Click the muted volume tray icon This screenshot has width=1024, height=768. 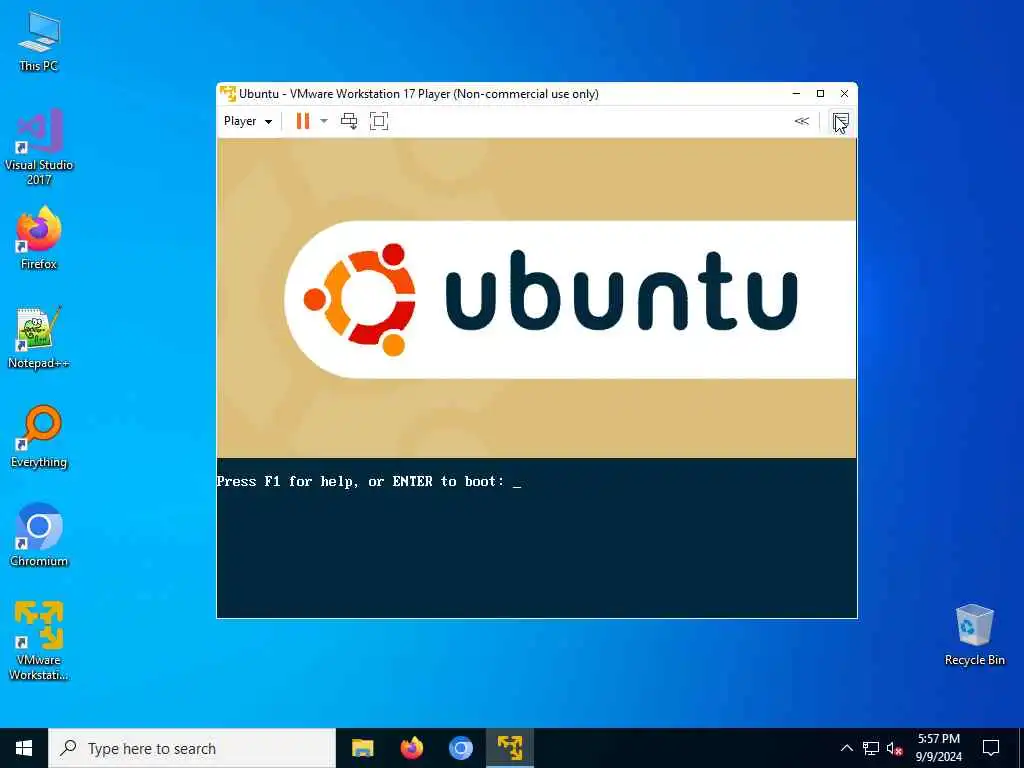894,748
